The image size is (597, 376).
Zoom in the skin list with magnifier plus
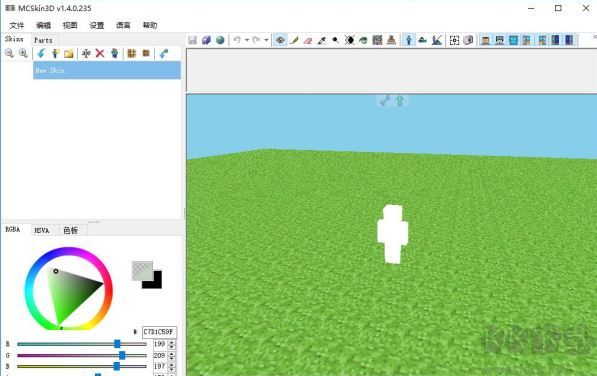[x=23, y=53]
